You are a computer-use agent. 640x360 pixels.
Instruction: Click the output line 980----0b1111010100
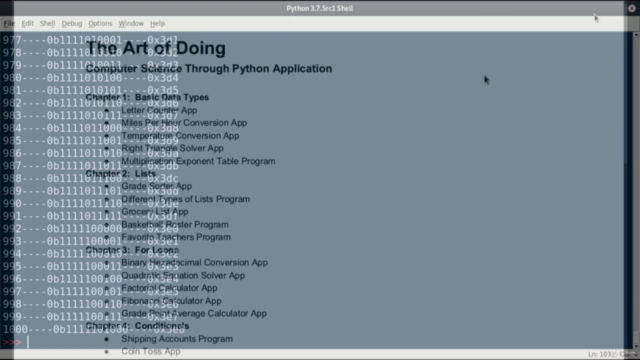pyautogui.click(x=91, y=78)
